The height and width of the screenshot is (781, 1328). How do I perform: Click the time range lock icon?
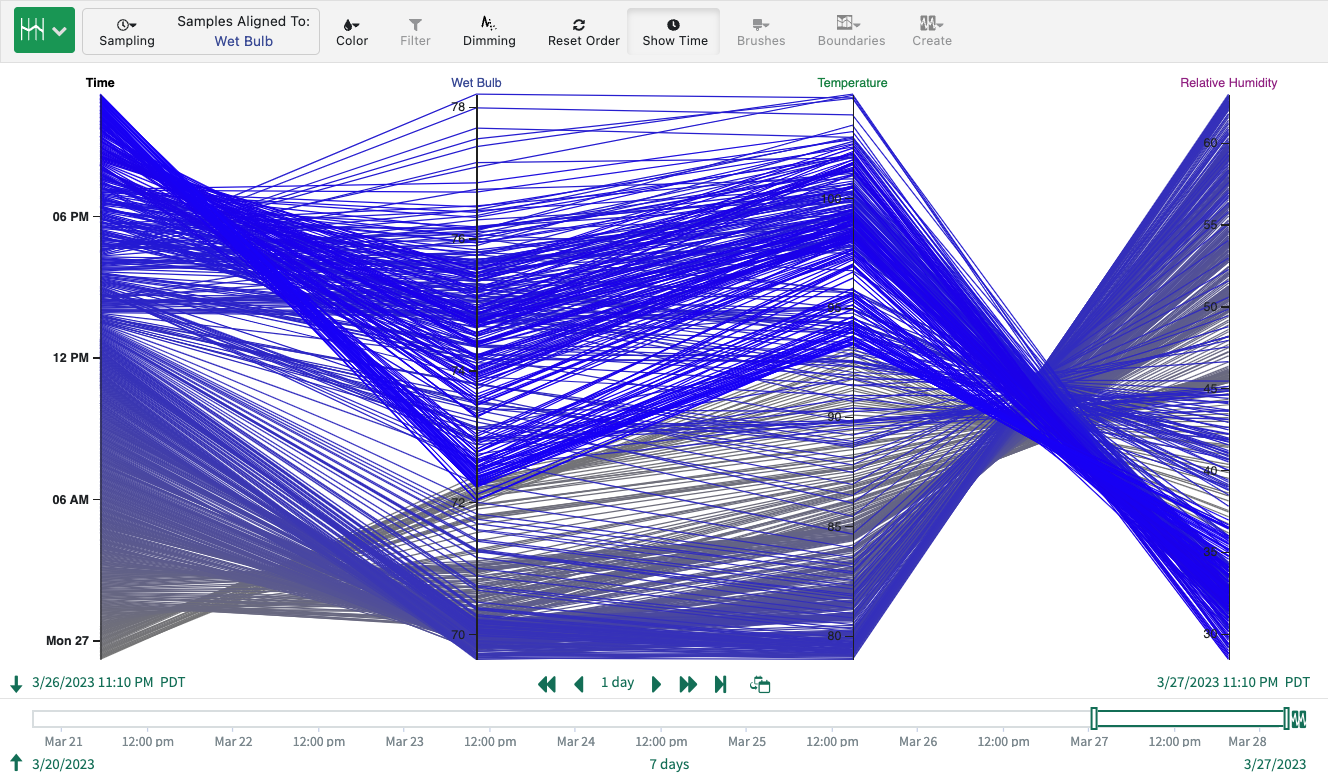click(760, 684)
